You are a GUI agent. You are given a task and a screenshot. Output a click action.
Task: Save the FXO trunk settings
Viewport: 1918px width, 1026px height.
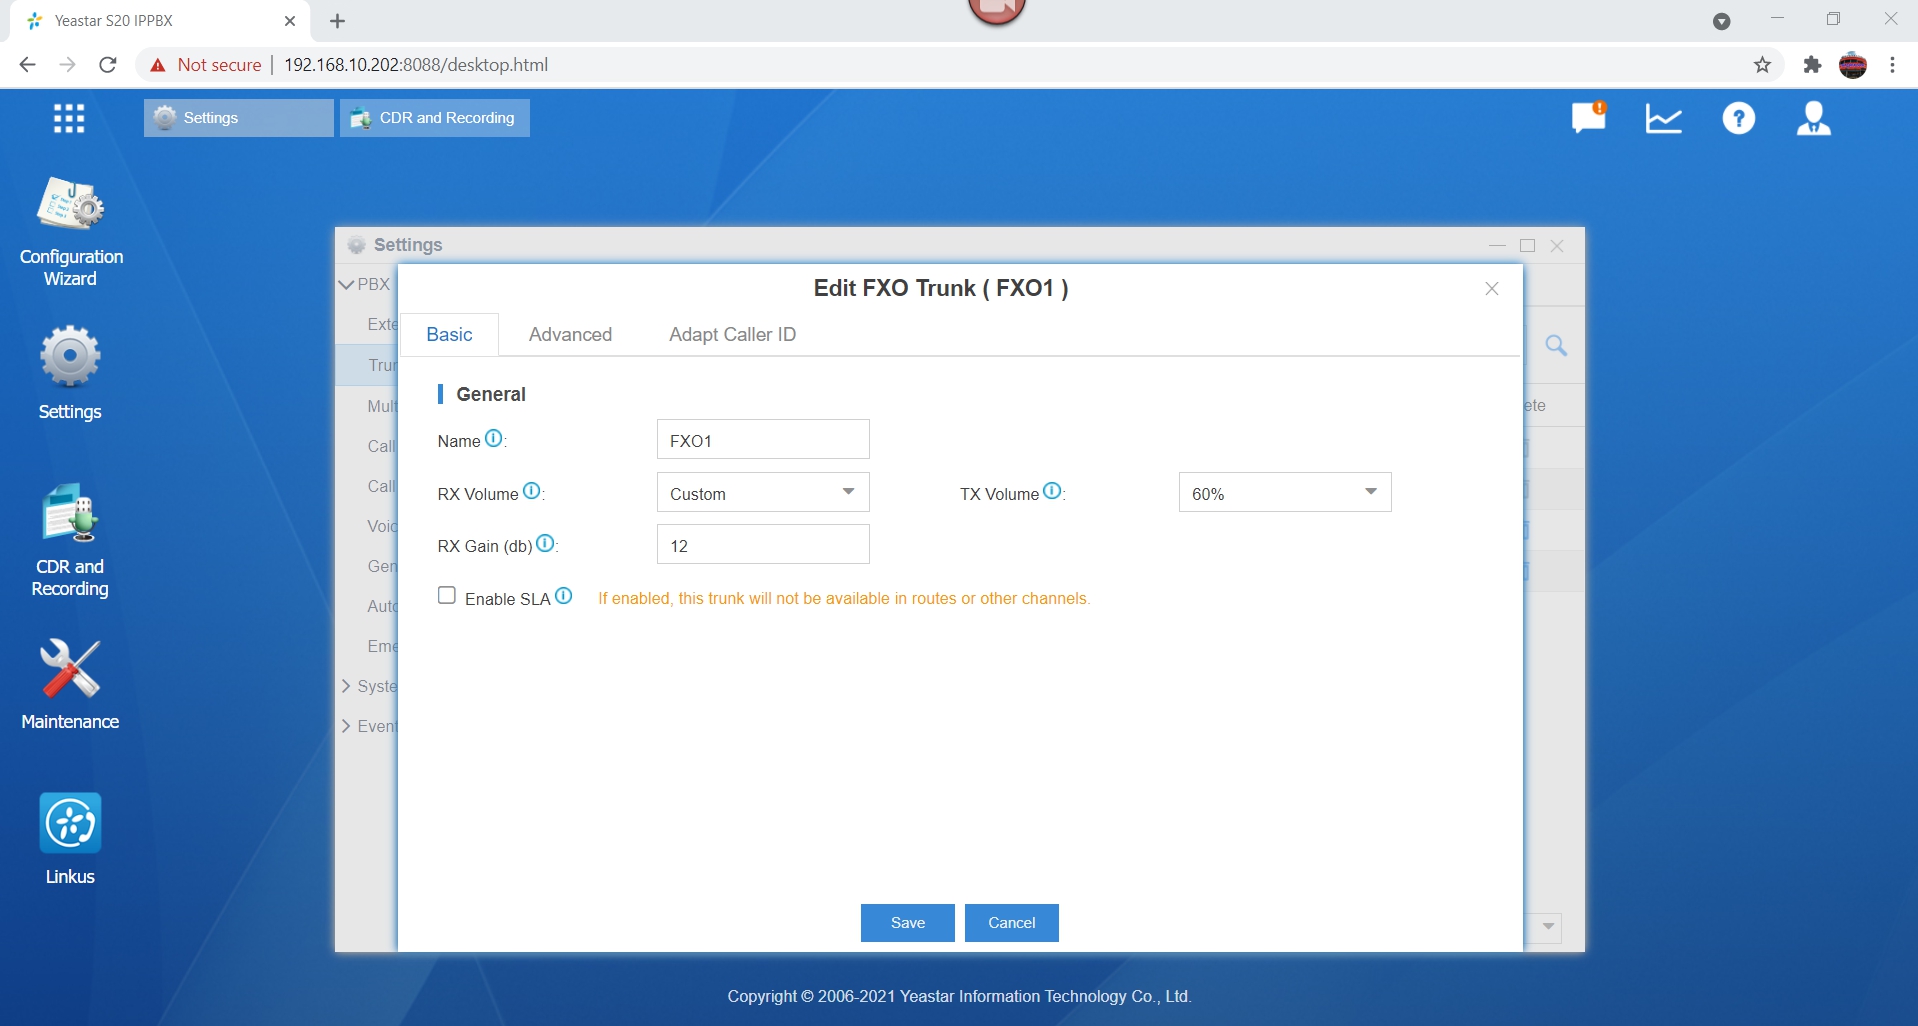[x=907, y=923]
